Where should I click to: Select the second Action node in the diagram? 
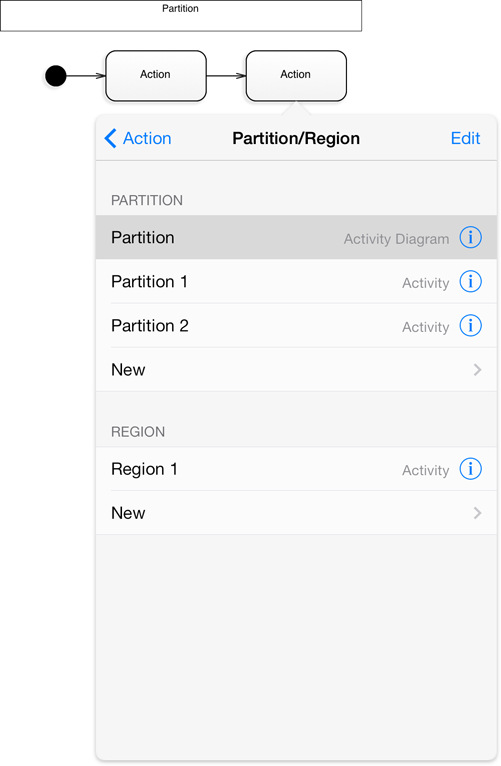coord(296,76)
